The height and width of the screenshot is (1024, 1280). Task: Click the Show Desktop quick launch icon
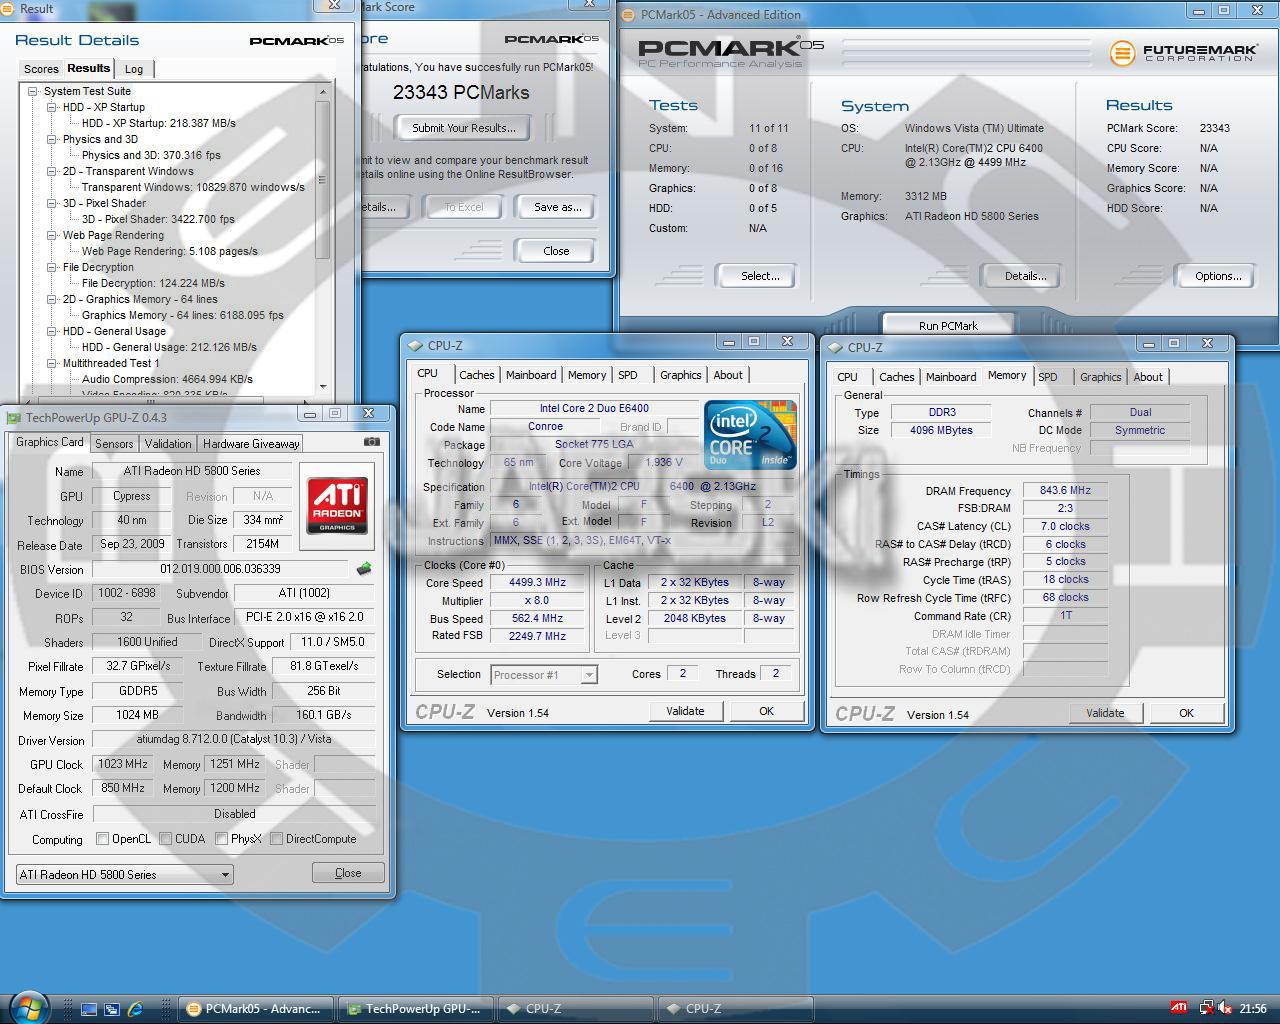[89, 1009]
